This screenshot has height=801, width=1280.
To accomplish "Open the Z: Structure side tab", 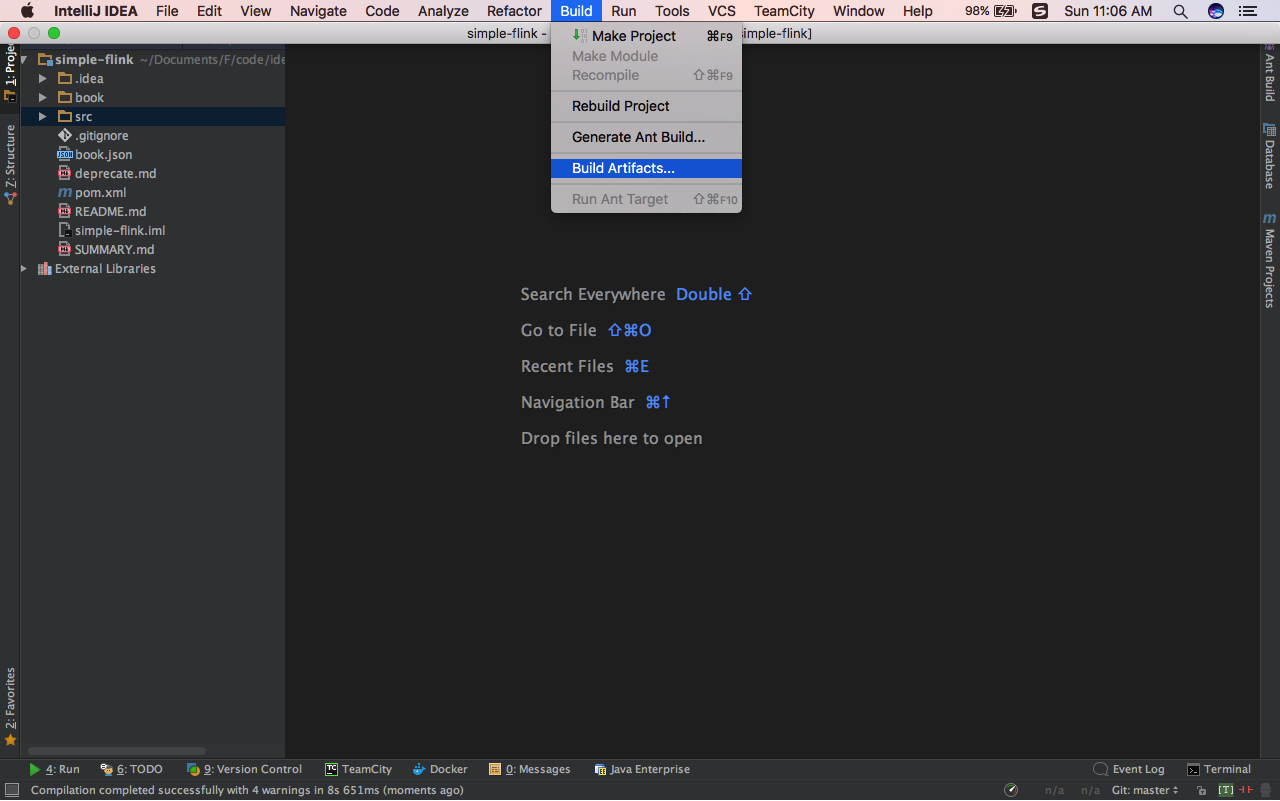I will point(10,165).
